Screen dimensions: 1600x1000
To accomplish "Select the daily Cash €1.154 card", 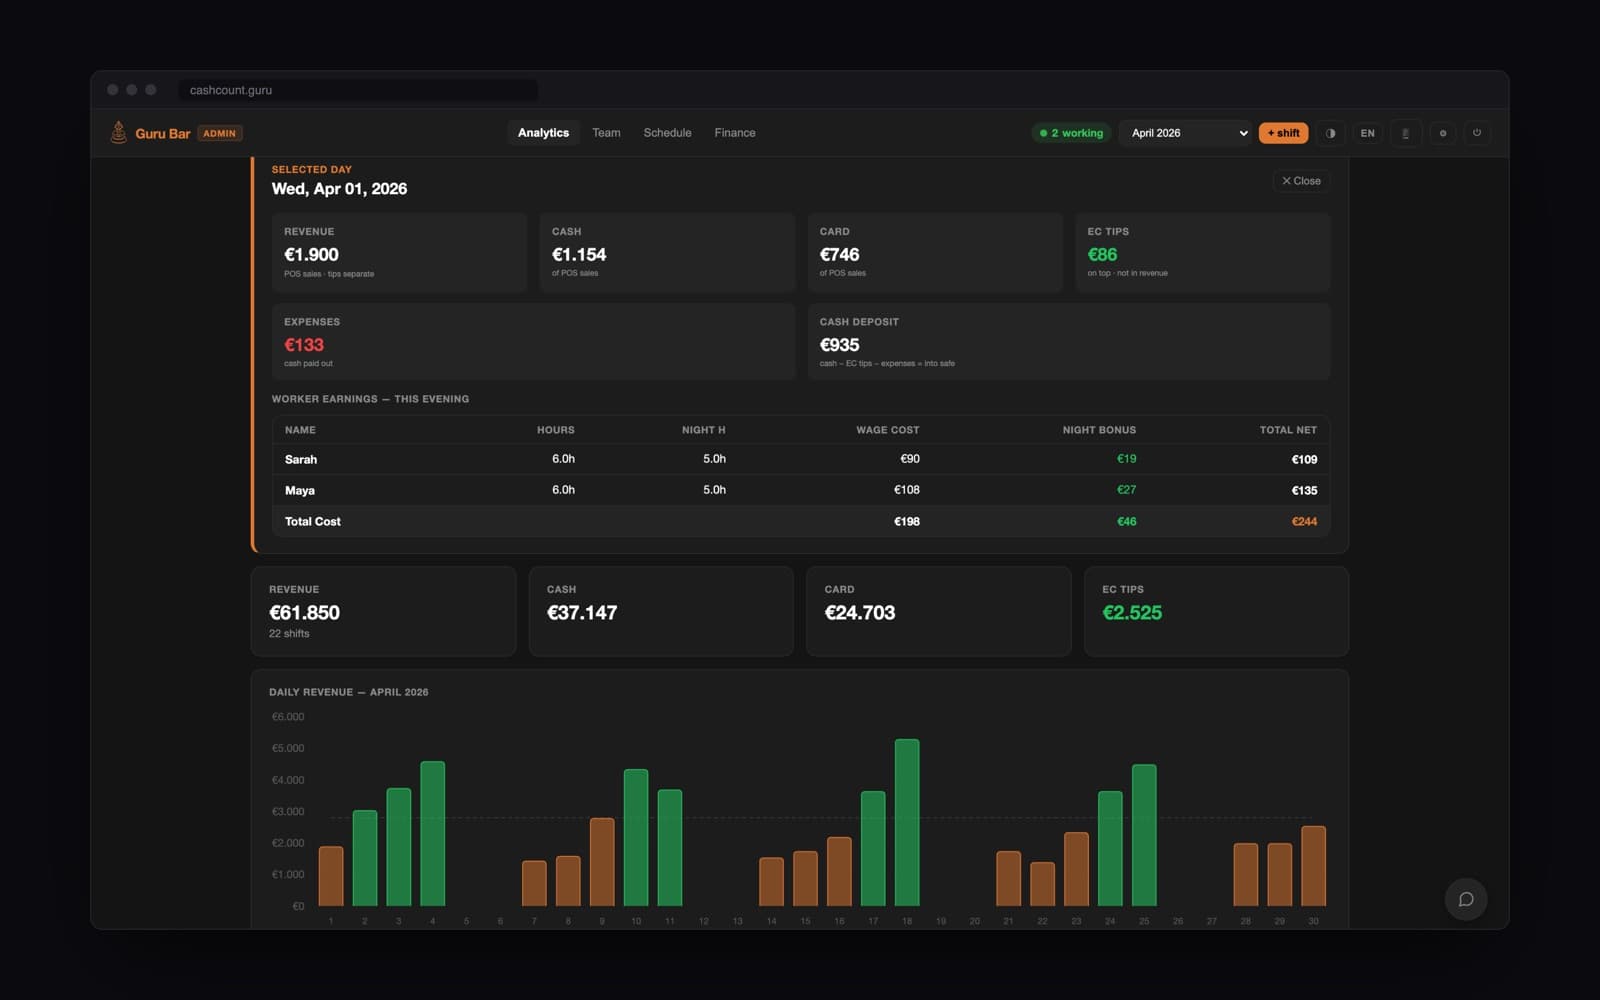I will click(x=667, y=252).
